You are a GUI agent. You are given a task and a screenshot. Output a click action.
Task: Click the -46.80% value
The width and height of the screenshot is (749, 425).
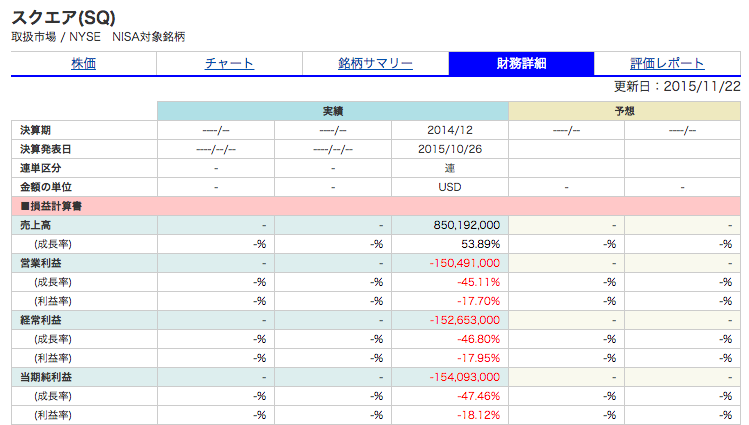click(479, 340)
